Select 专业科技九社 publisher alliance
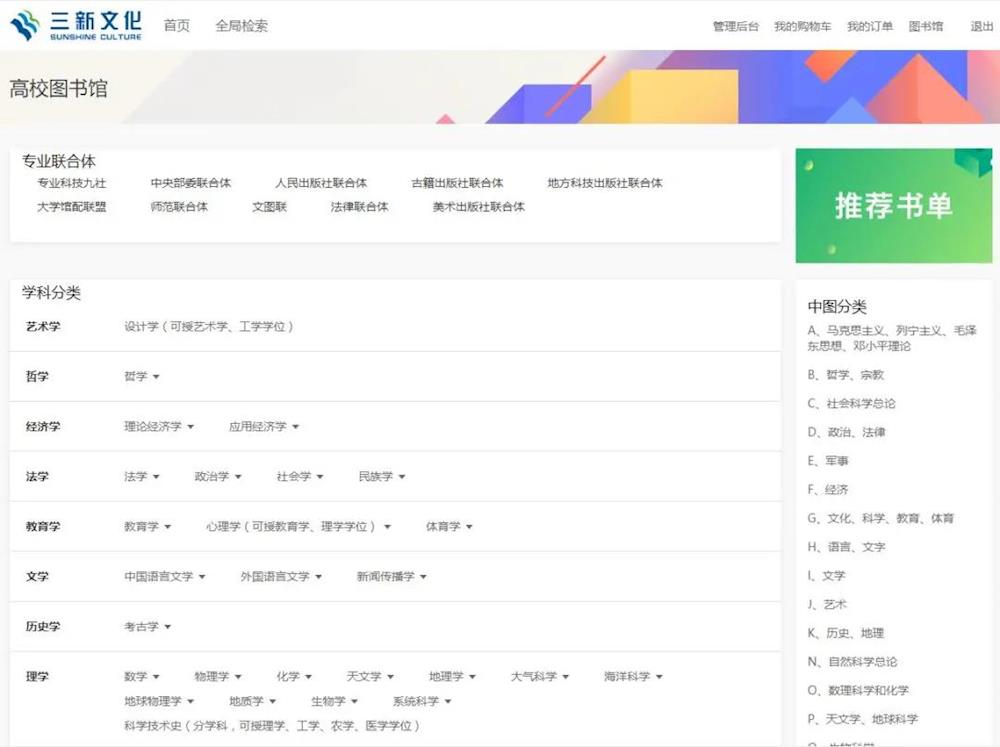1000x747 pixels. pos(71,183)
